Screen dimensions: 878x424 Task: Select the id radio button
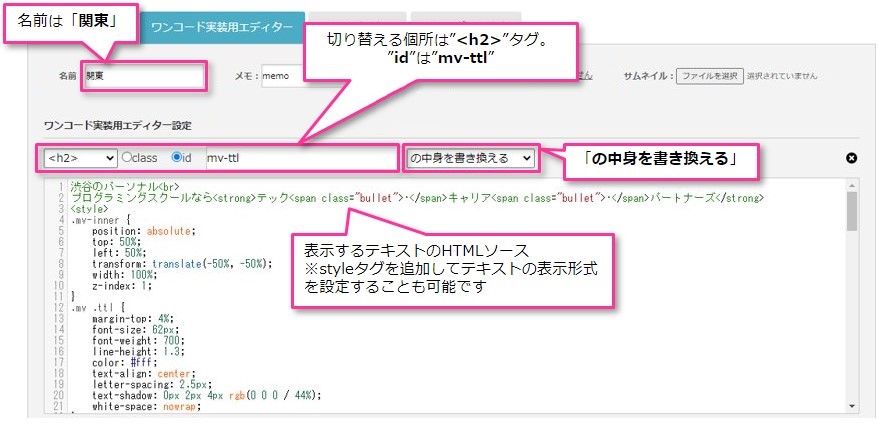pos(176,158)
